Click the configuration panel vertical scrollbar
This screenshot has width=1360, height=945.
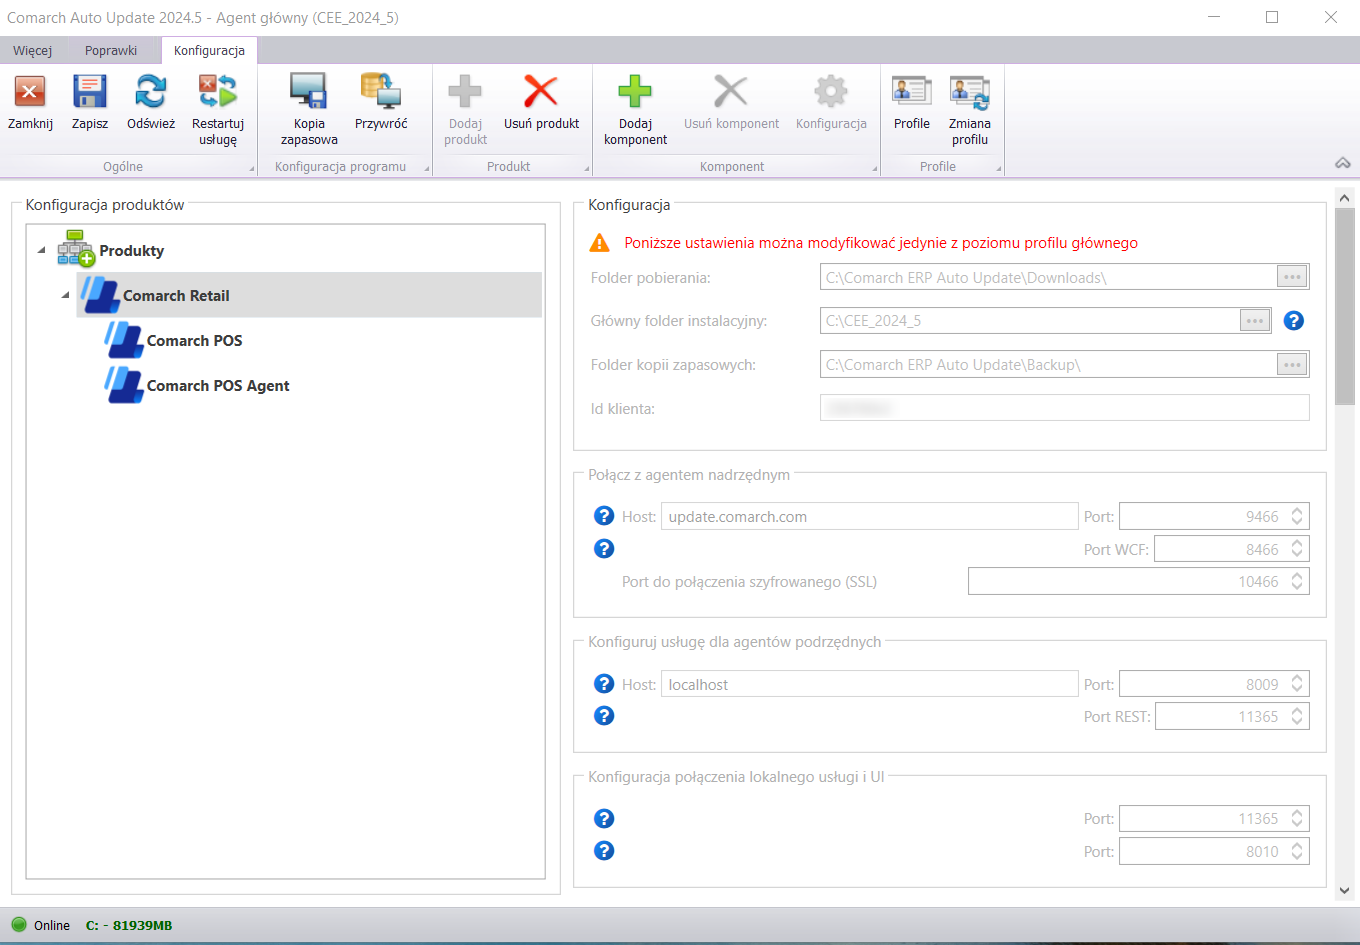tap(1344, 306)
